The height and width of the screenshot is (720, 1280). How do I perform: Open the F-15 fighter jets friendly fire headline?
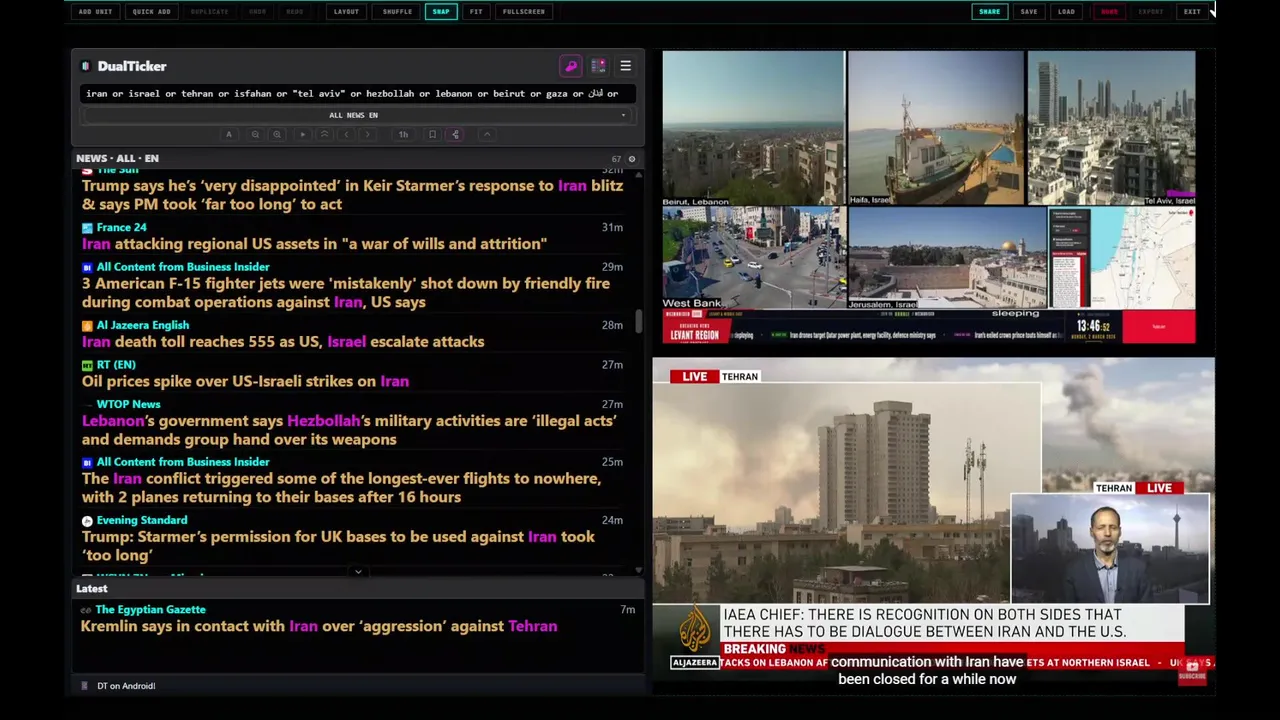[x=346, y=293]
